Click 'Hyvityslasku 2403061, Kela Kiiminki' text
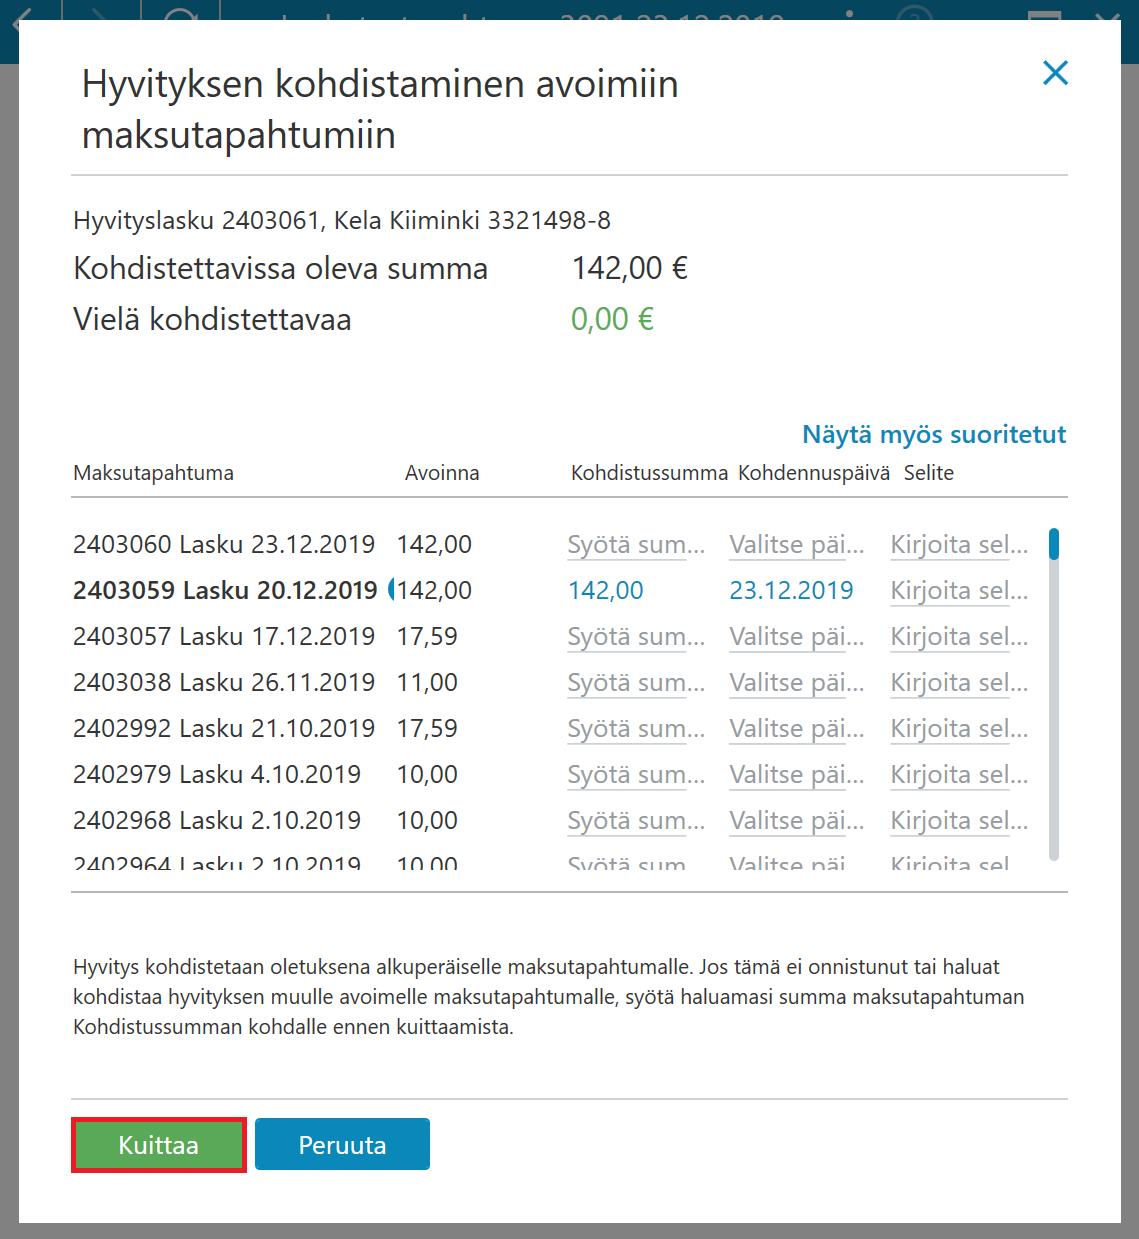The width and height of the screenshot is (1139, 1239). pyautogui.click(x=278, y=221)
